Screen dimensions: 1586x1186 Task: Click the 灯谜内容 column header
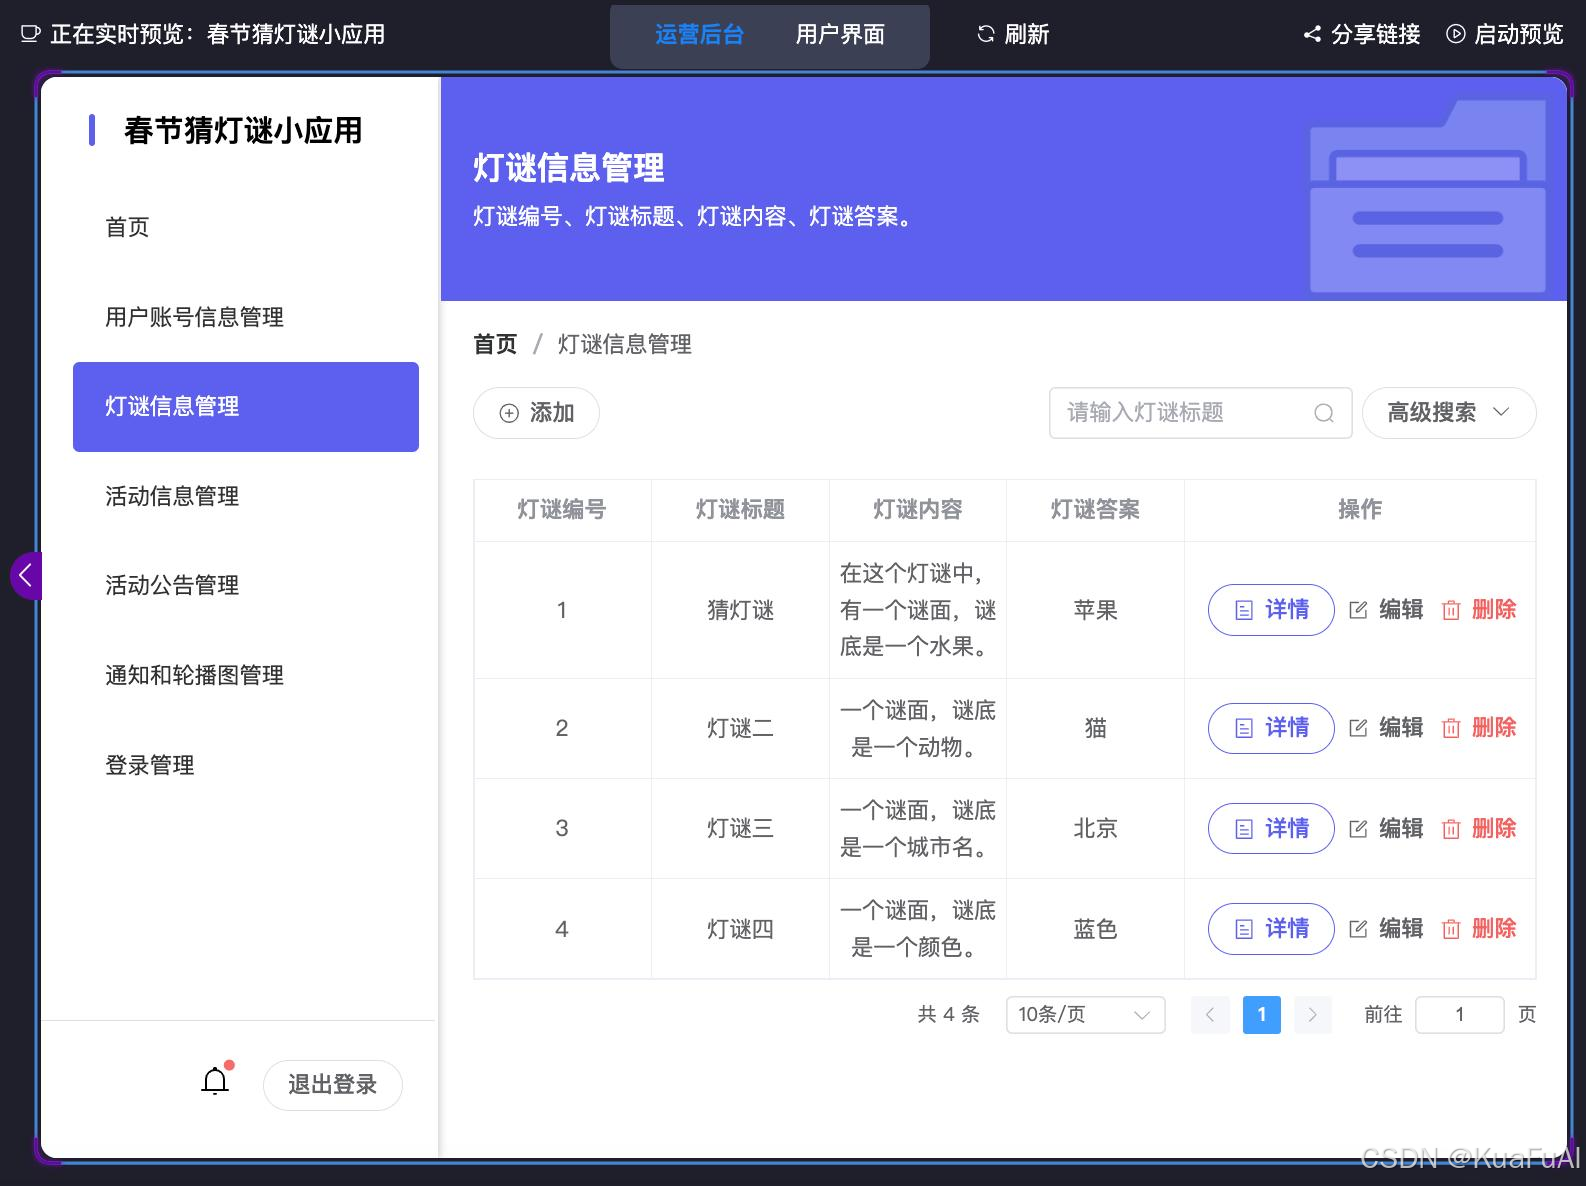(918, 510)
